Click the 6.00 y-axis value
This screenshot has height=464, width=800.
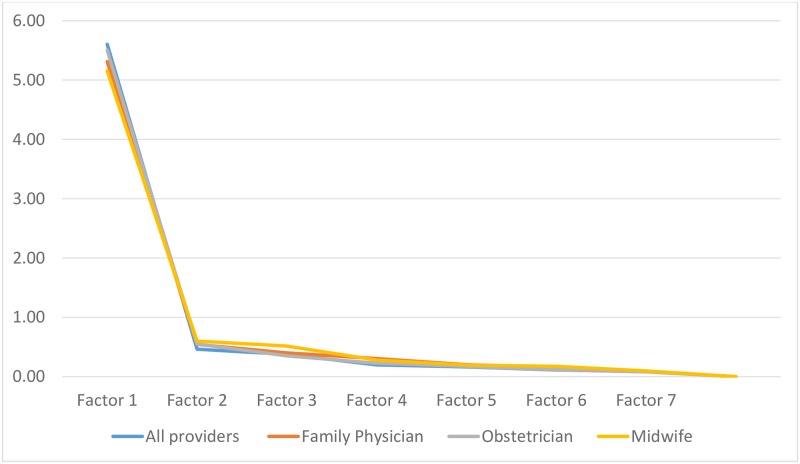pos(29,21)
